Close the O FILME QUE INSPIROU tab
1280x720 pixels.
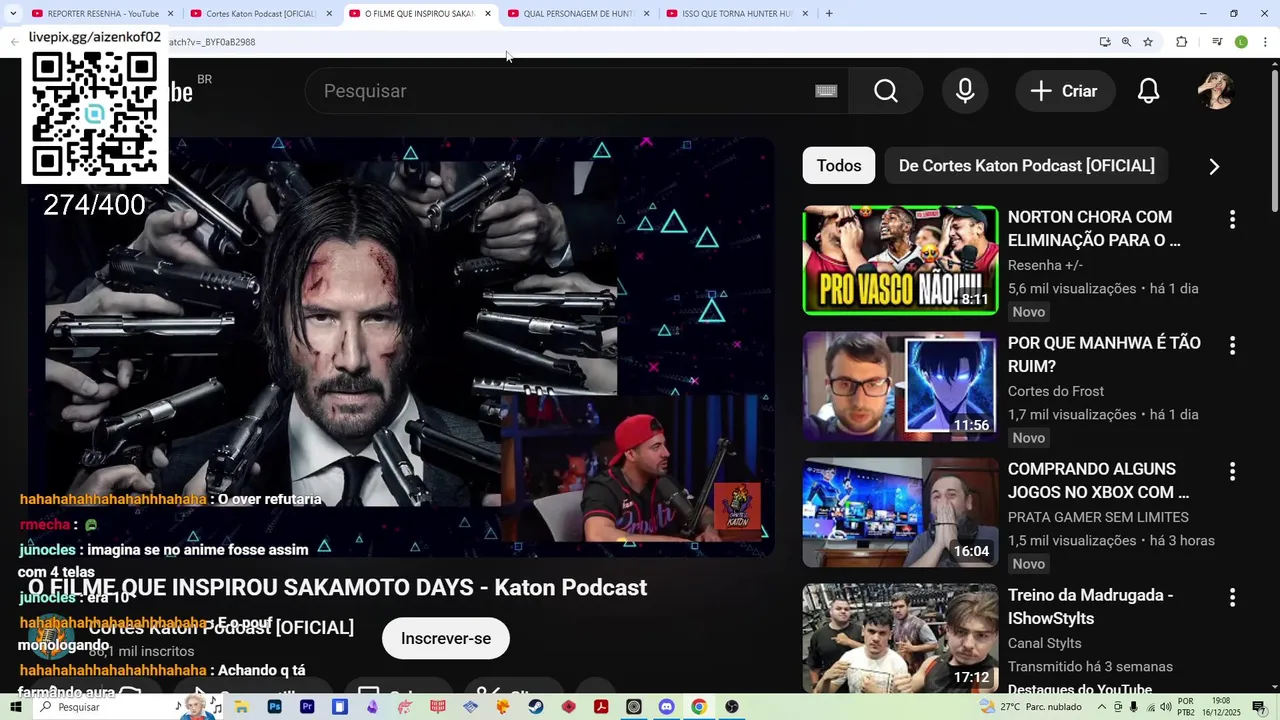tap(488, 14)
